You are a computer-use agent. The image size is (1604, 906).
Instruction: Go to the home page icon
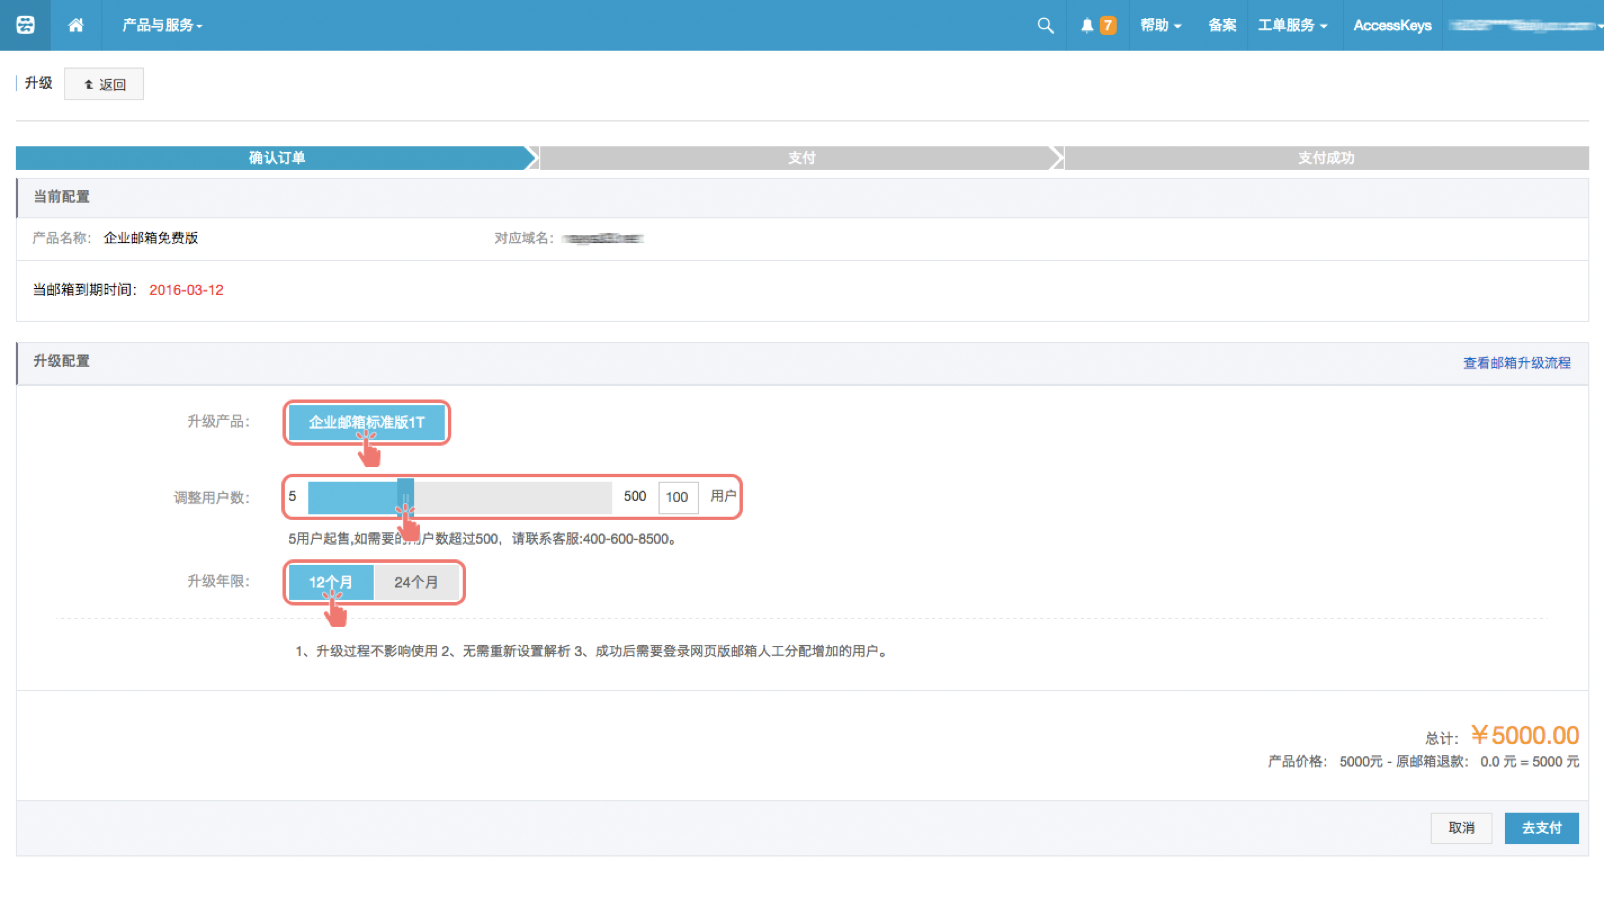click(76, 25)
